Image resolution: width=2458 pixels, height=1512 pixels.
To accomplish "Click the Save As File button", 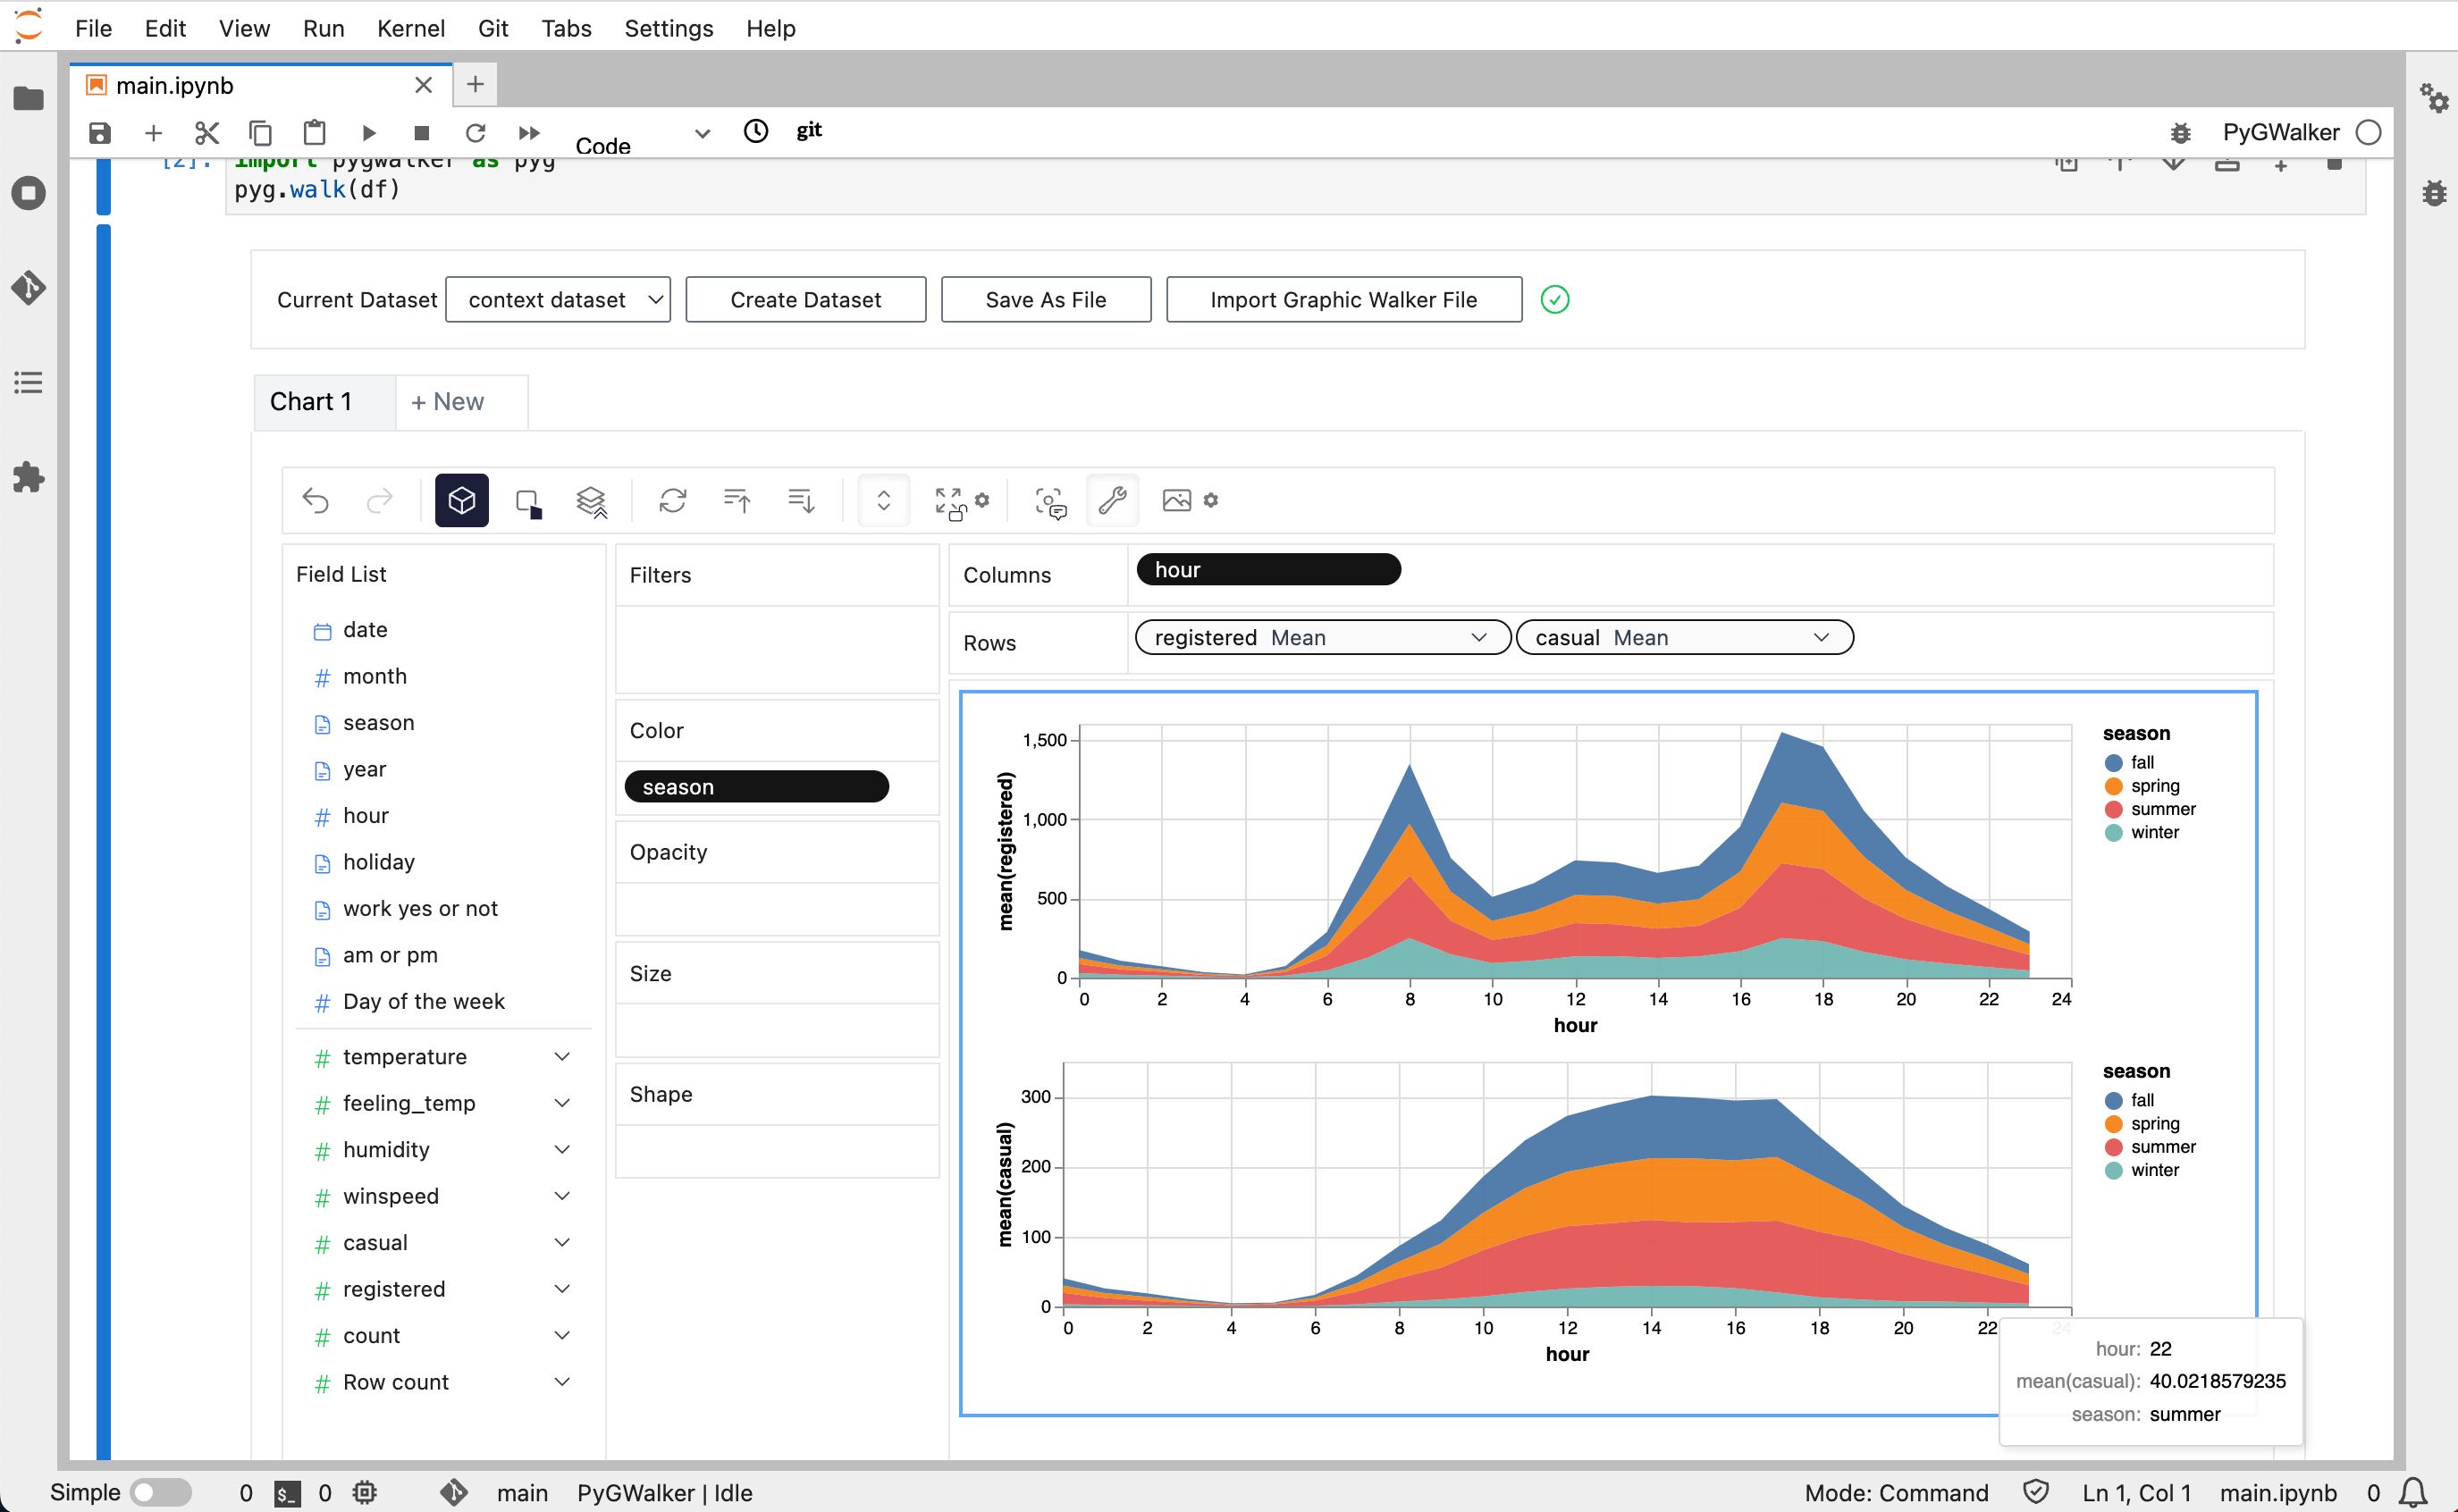I will [x=1045, y=298].
